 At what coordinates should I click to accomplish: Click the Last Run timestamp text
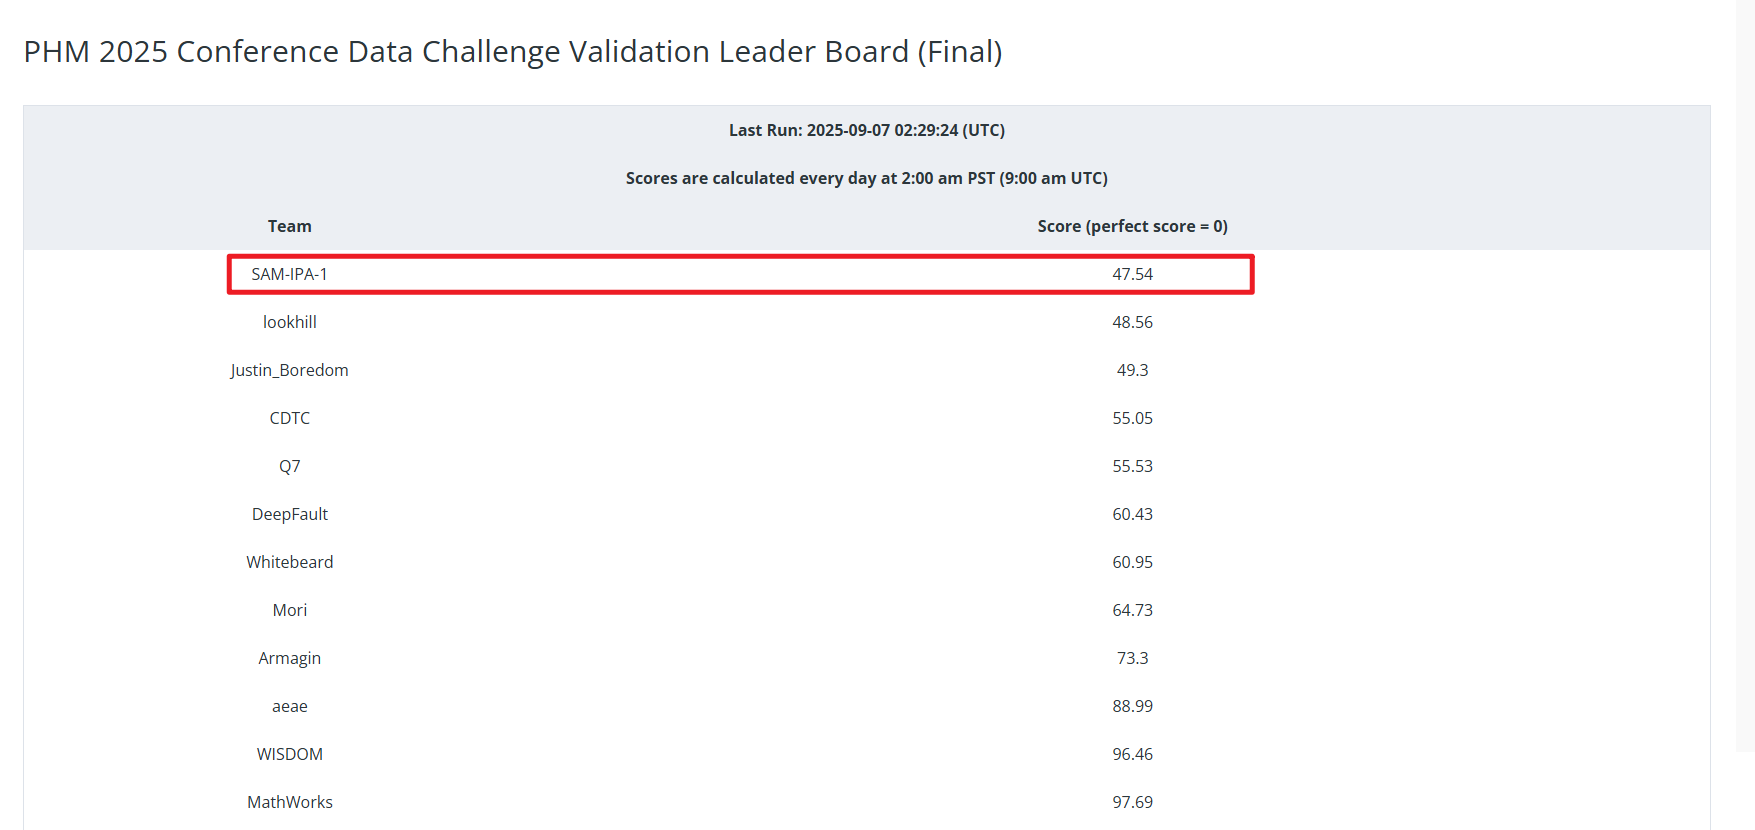tap(866, 130)
